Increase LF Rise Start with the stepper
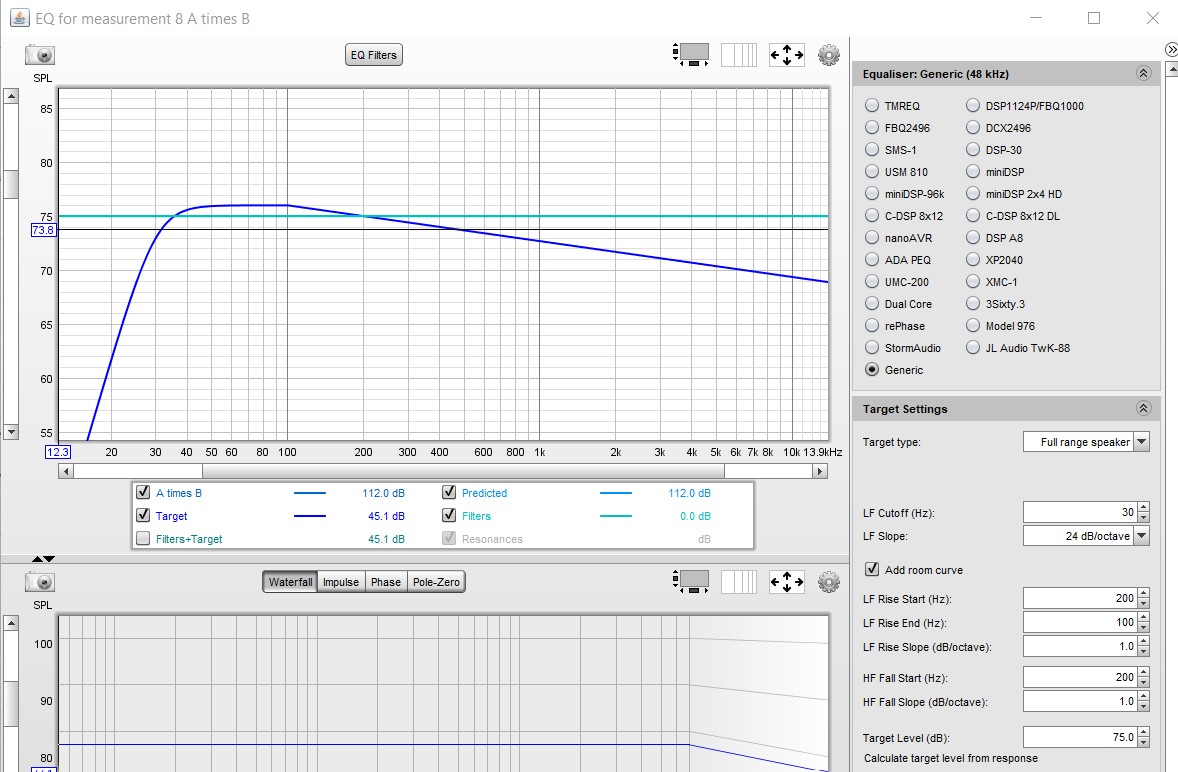The width and height of the screenshot is (1178, 772). 1143,594
